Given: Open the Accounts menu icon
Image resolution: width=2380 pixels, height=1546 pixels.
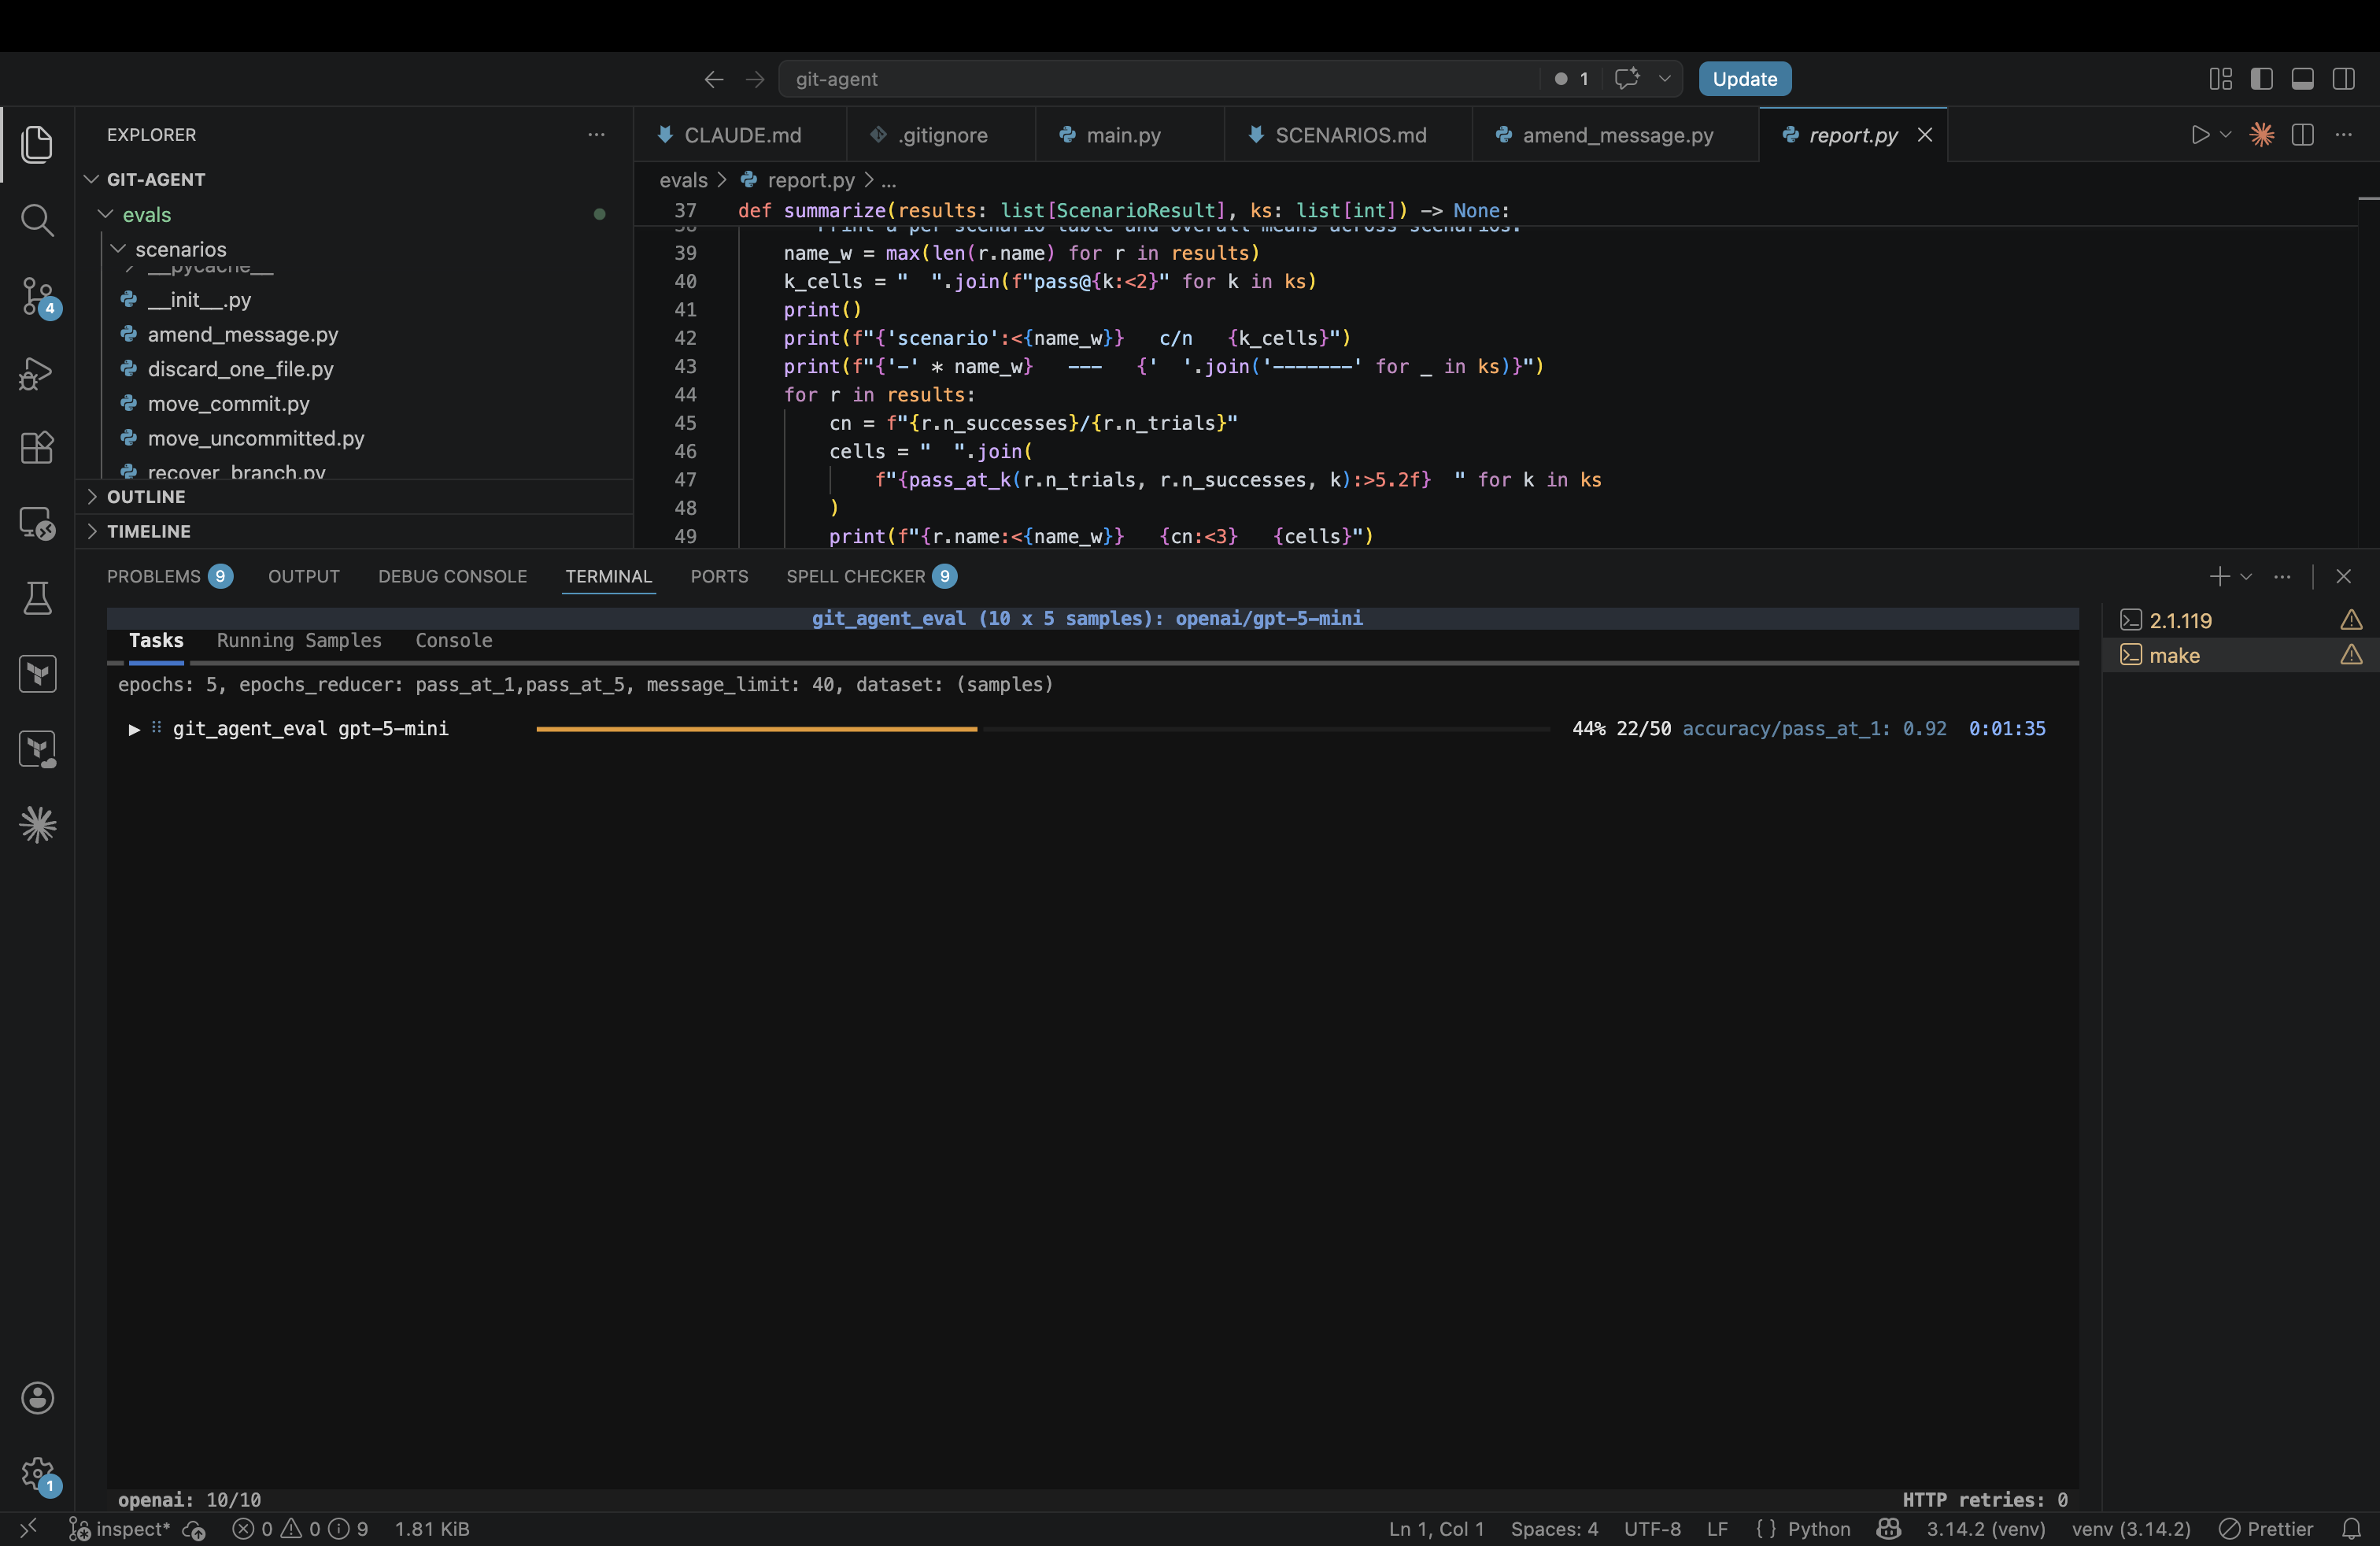Looking at the screenshot, I should point(37,1398).
